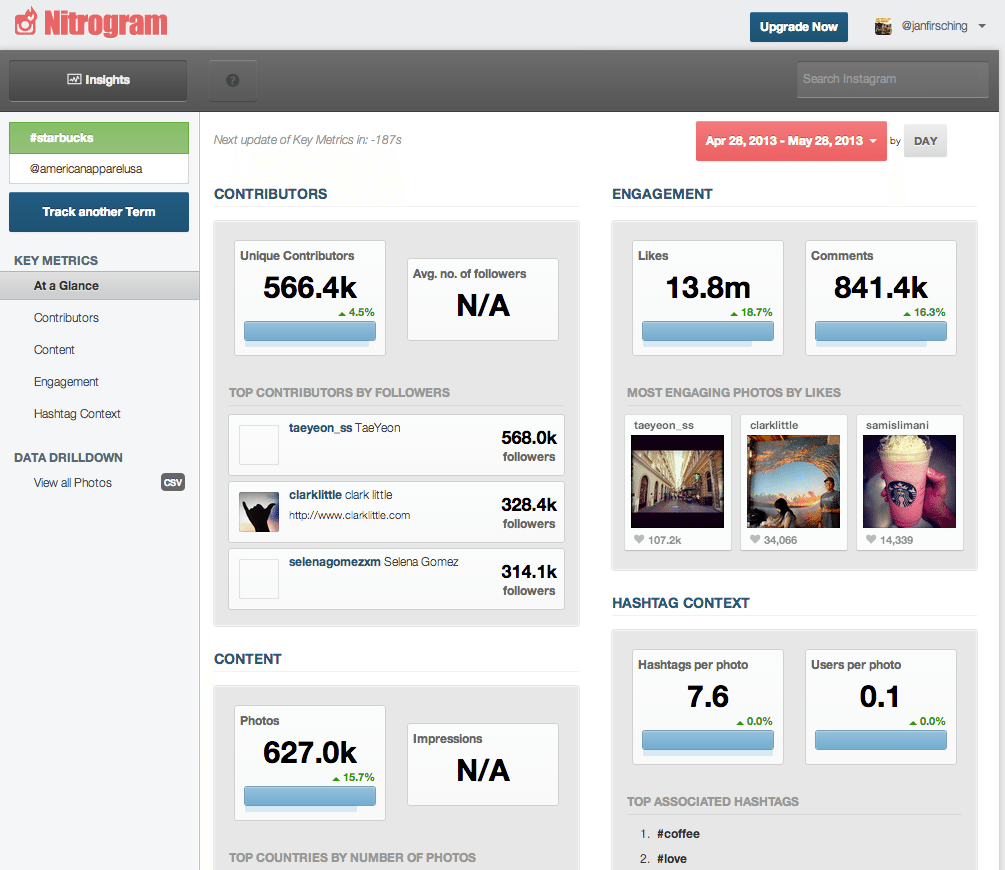The height and width of the screenshot is (870, 1005).
Task: Click the heart icon beside 14,339
Action: (871, 539)
